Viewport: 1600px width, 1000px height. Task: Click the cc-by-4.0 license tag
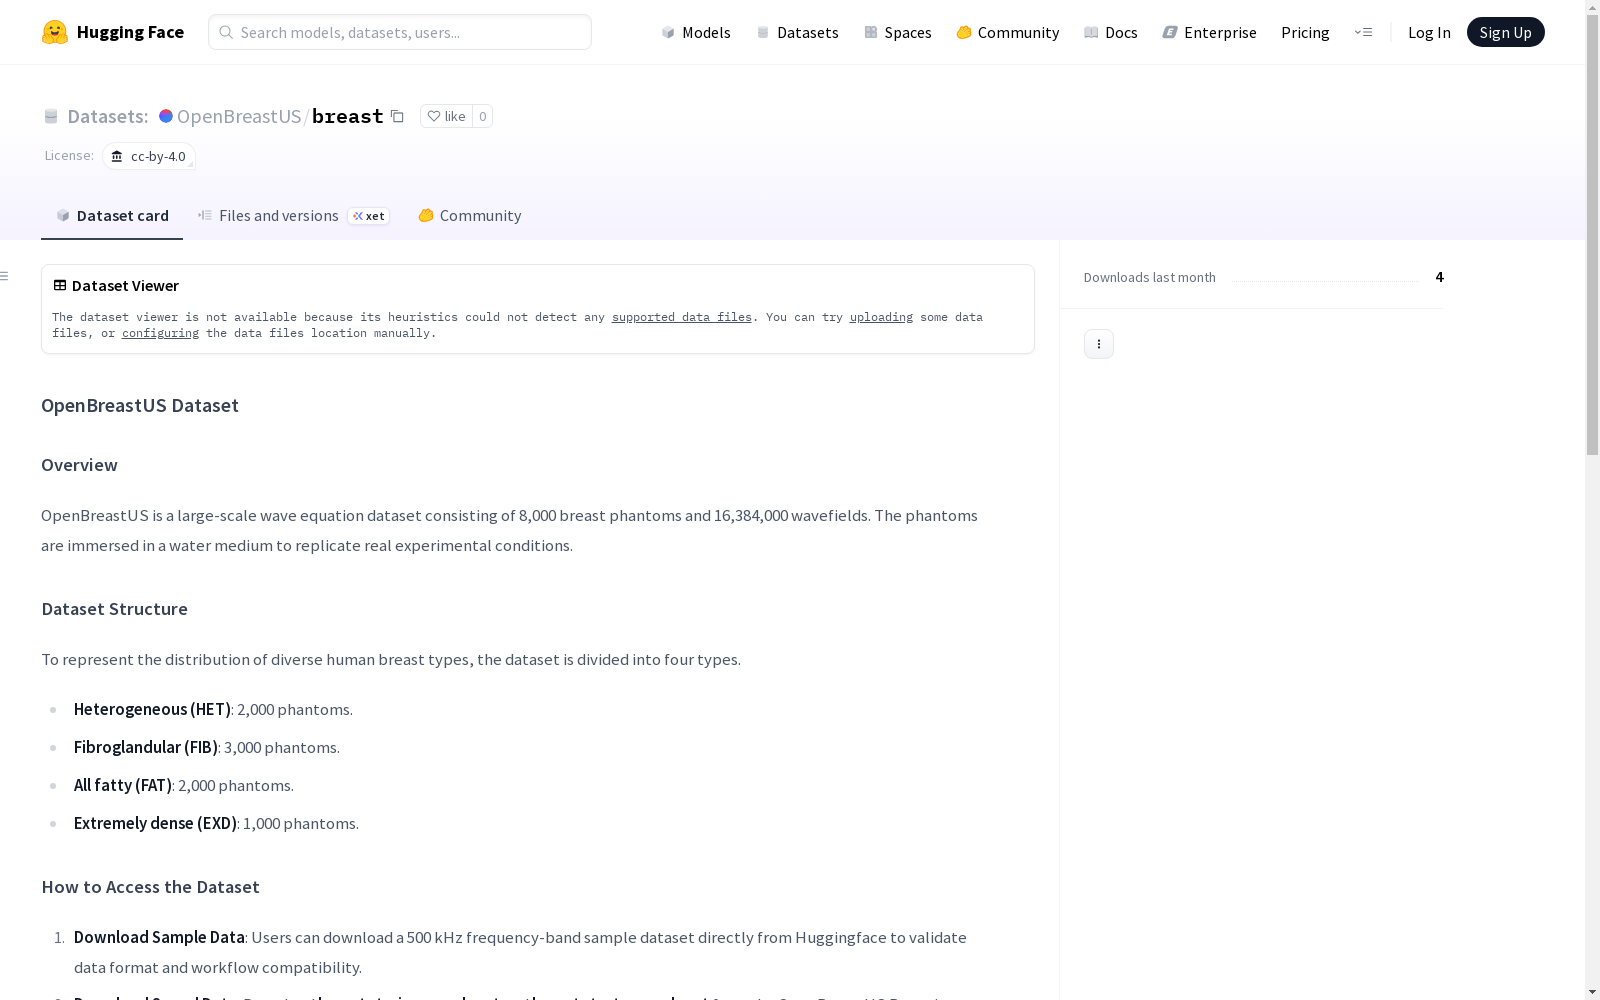149,156
